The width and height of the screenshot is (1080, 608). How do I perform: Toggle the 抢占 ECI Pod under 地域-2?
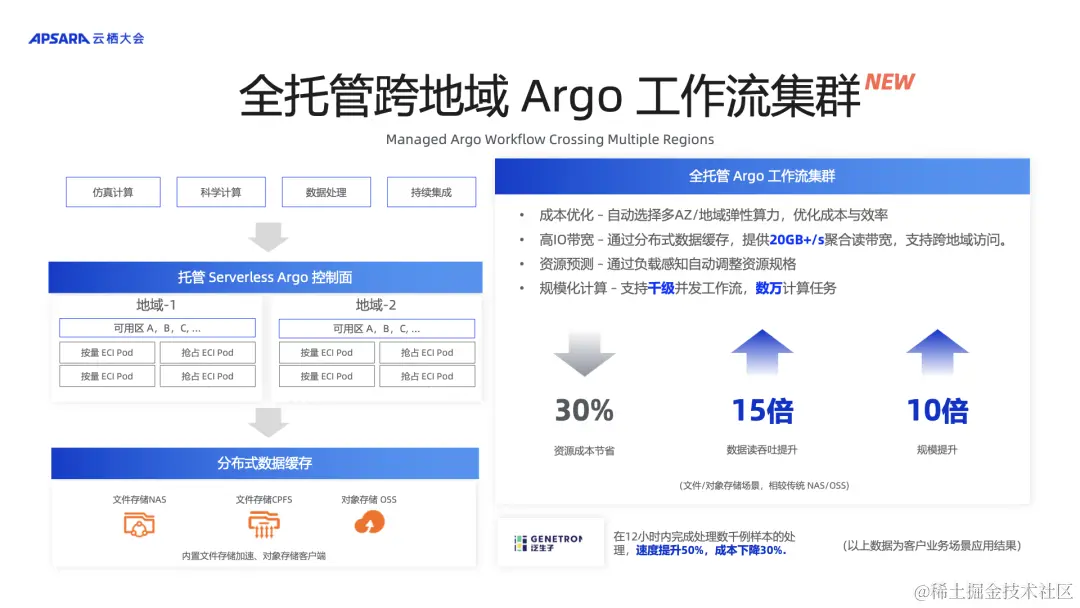[x=427, y=352]
